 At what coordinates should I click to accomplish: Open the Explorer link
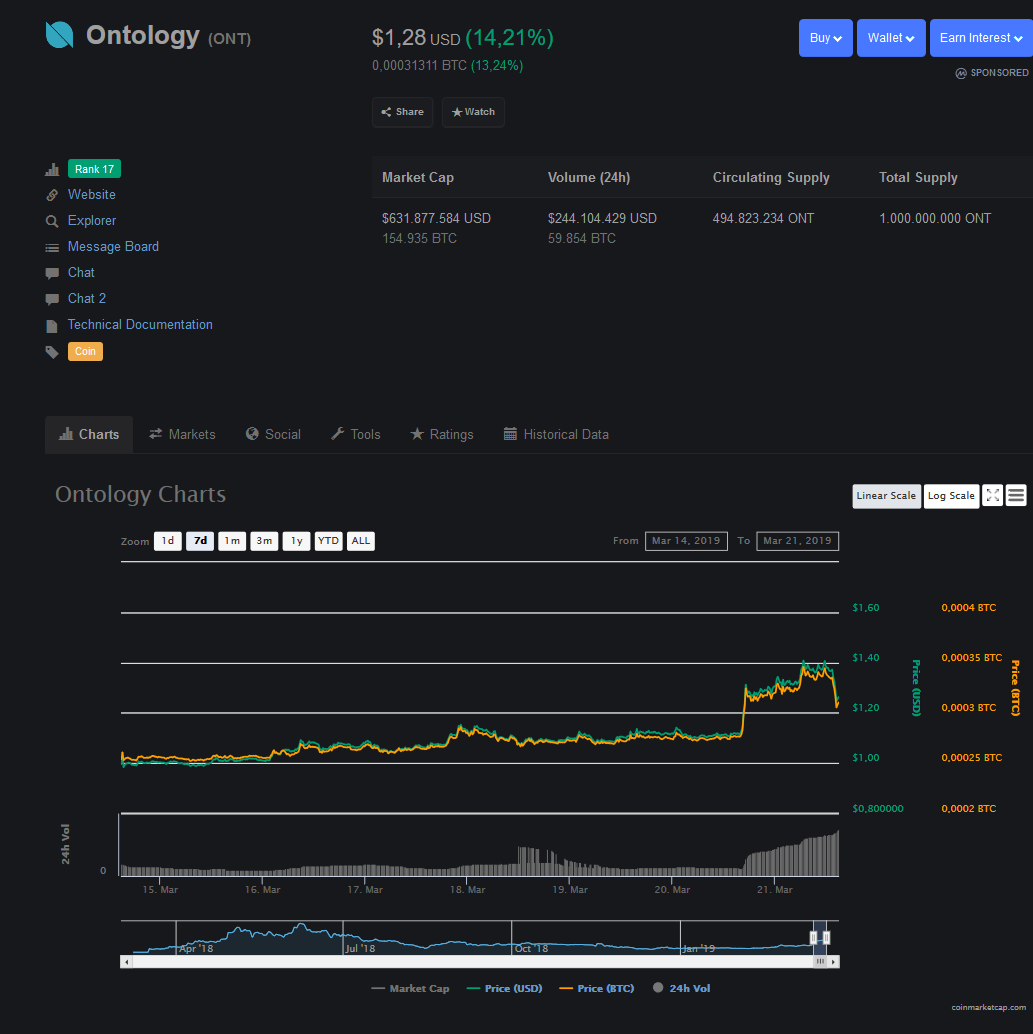pos(92,220)
